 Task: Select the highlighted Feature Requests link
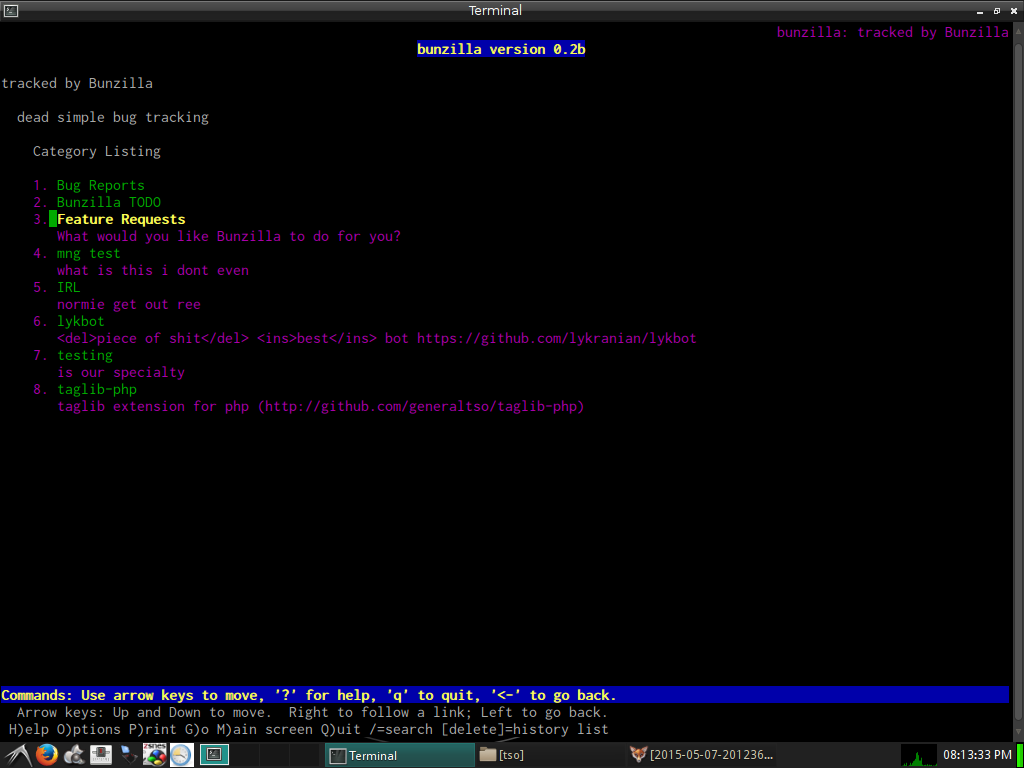(x=121, y=219)
